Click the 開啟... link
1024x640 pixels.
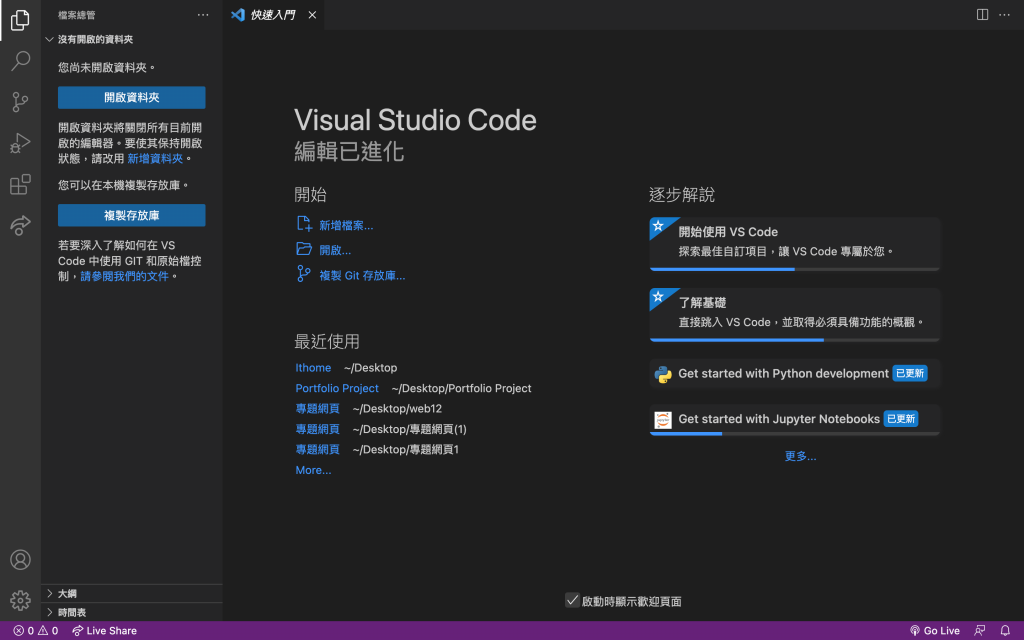(335, 250)
